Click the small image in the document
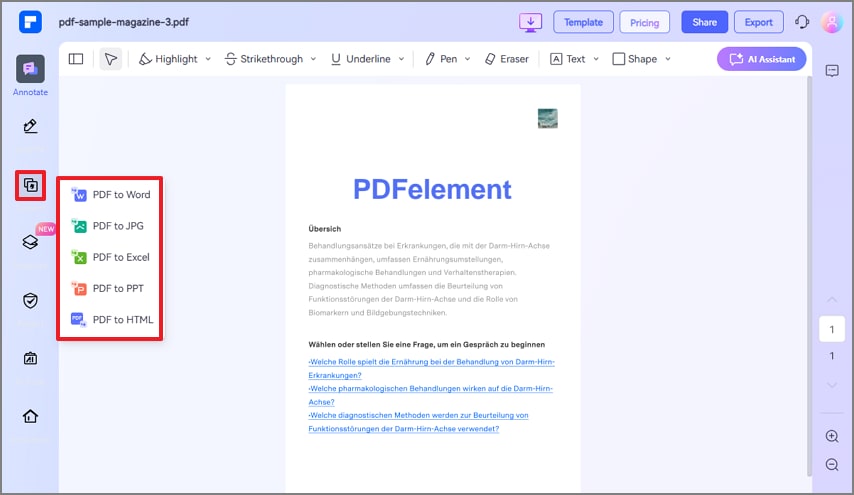 [547, 118]
